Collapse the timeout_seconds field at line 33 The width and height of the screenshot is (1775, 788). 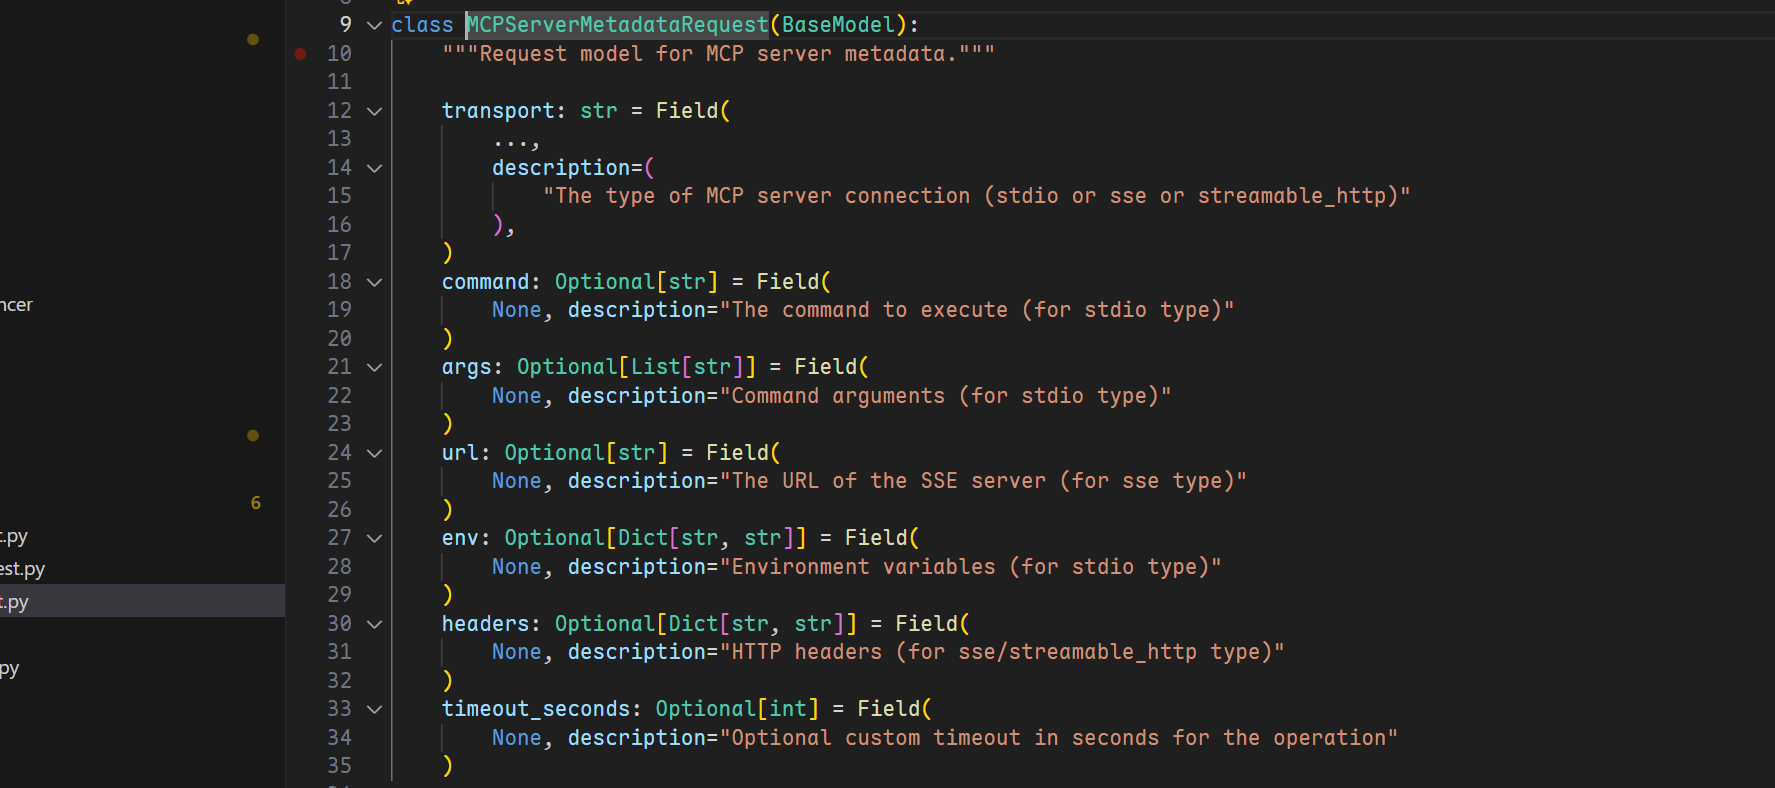pyautogui.click(x=375, y=709)
